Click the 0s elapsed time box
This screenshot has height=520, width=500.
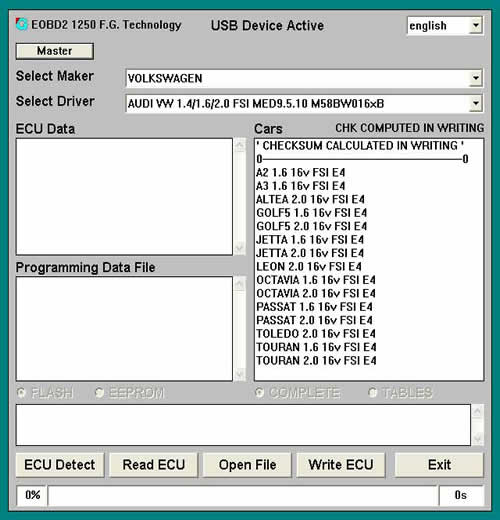tap(461, 495)
